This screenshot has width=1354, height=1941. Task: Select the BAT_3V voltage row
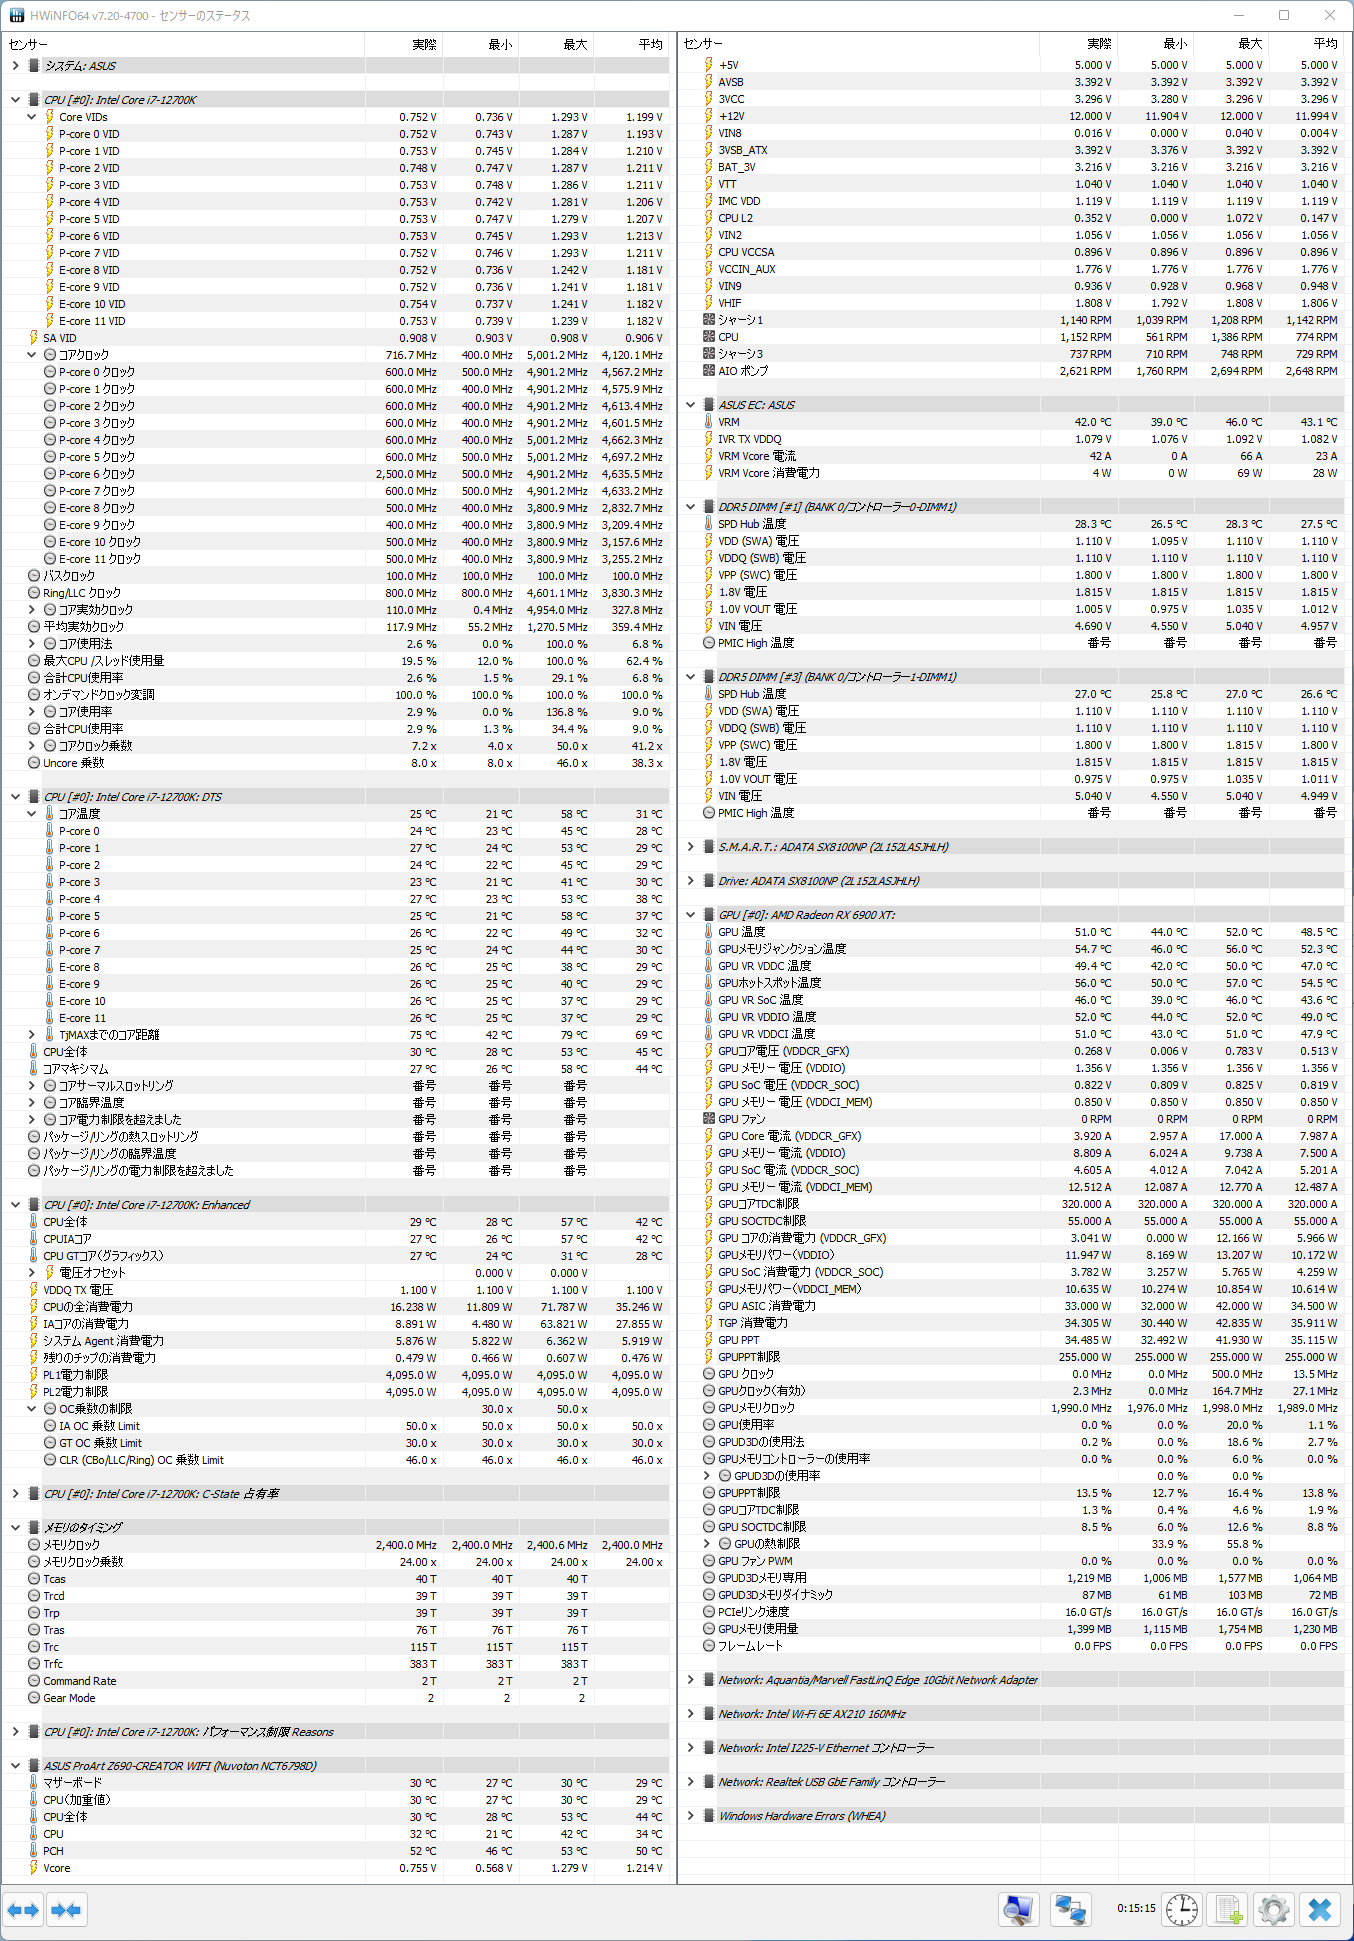[x=1011, y=167]
